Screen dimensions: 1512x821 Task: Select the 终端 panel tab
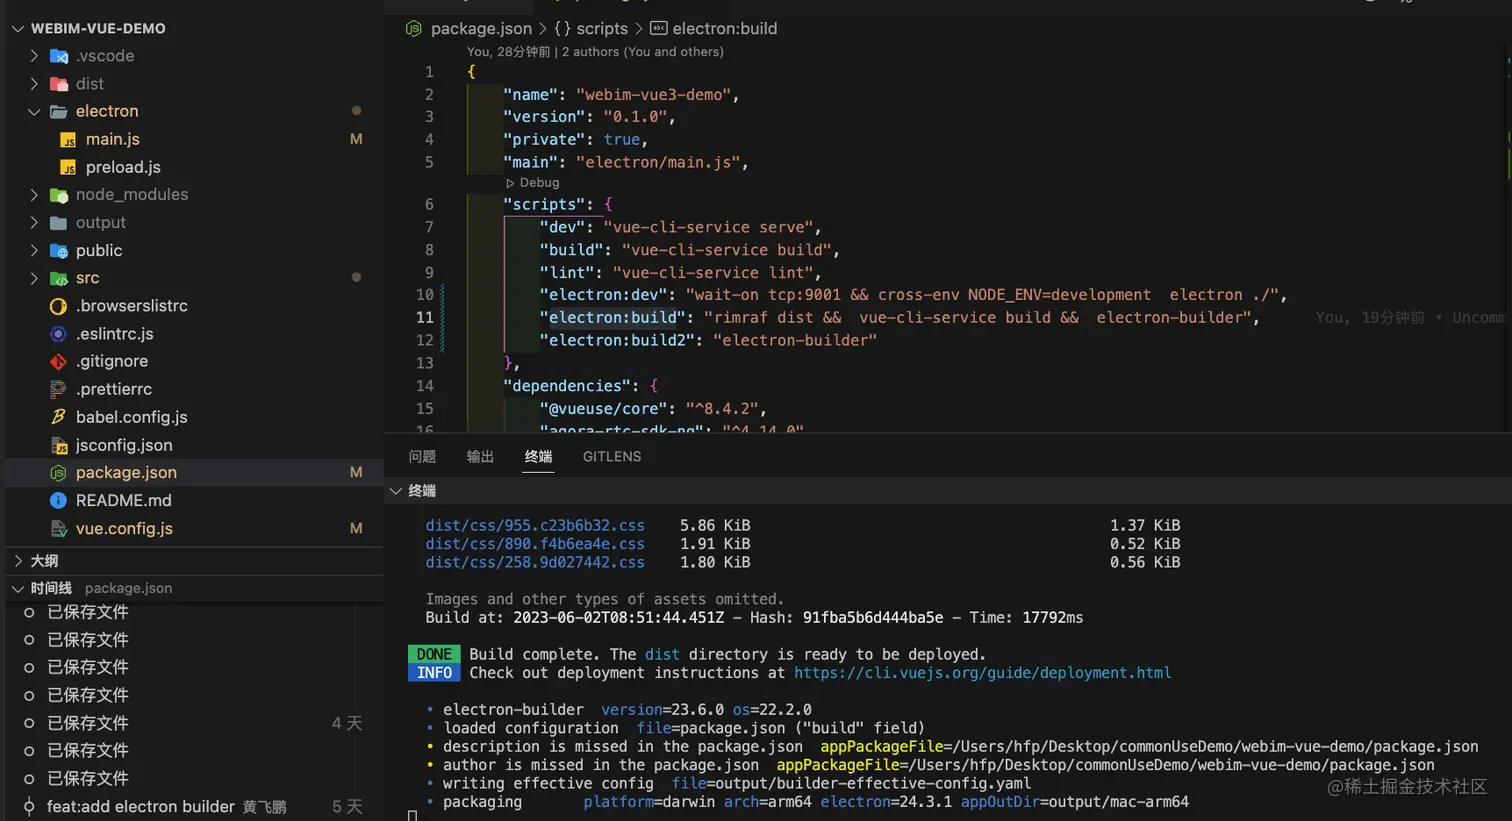[x=538, y=457]
